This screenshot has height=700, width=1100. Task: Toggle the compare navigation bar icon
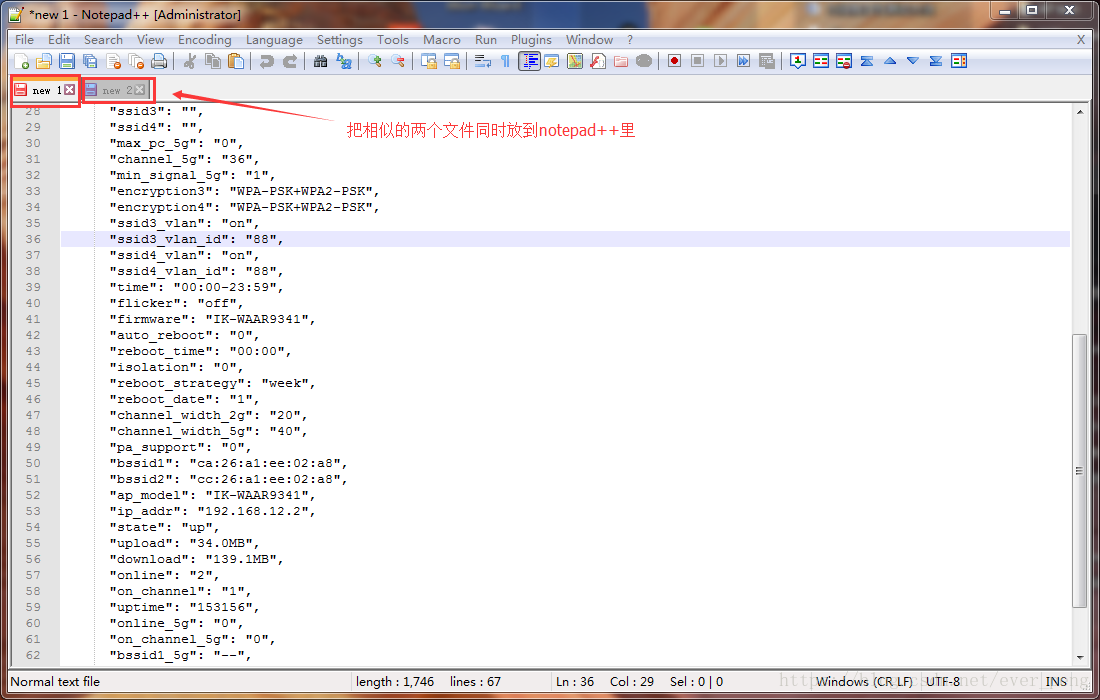(959, 61)
